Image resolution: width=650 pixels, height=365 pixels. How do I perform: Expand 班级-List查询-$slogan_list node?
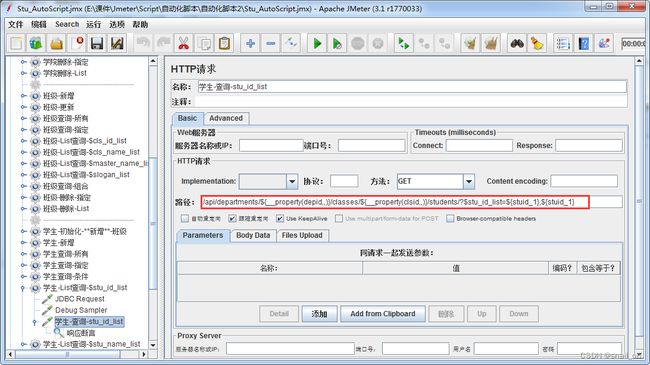[23, 175]
